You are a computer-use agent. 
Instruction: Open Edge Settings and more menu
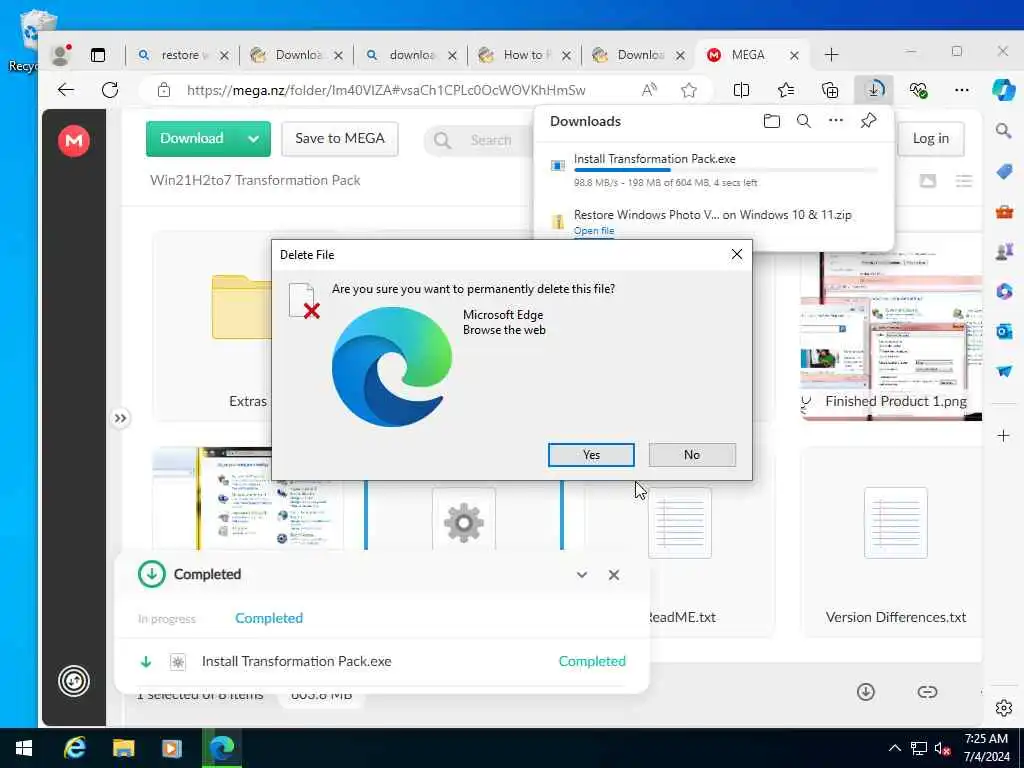[x=961, y=90]
